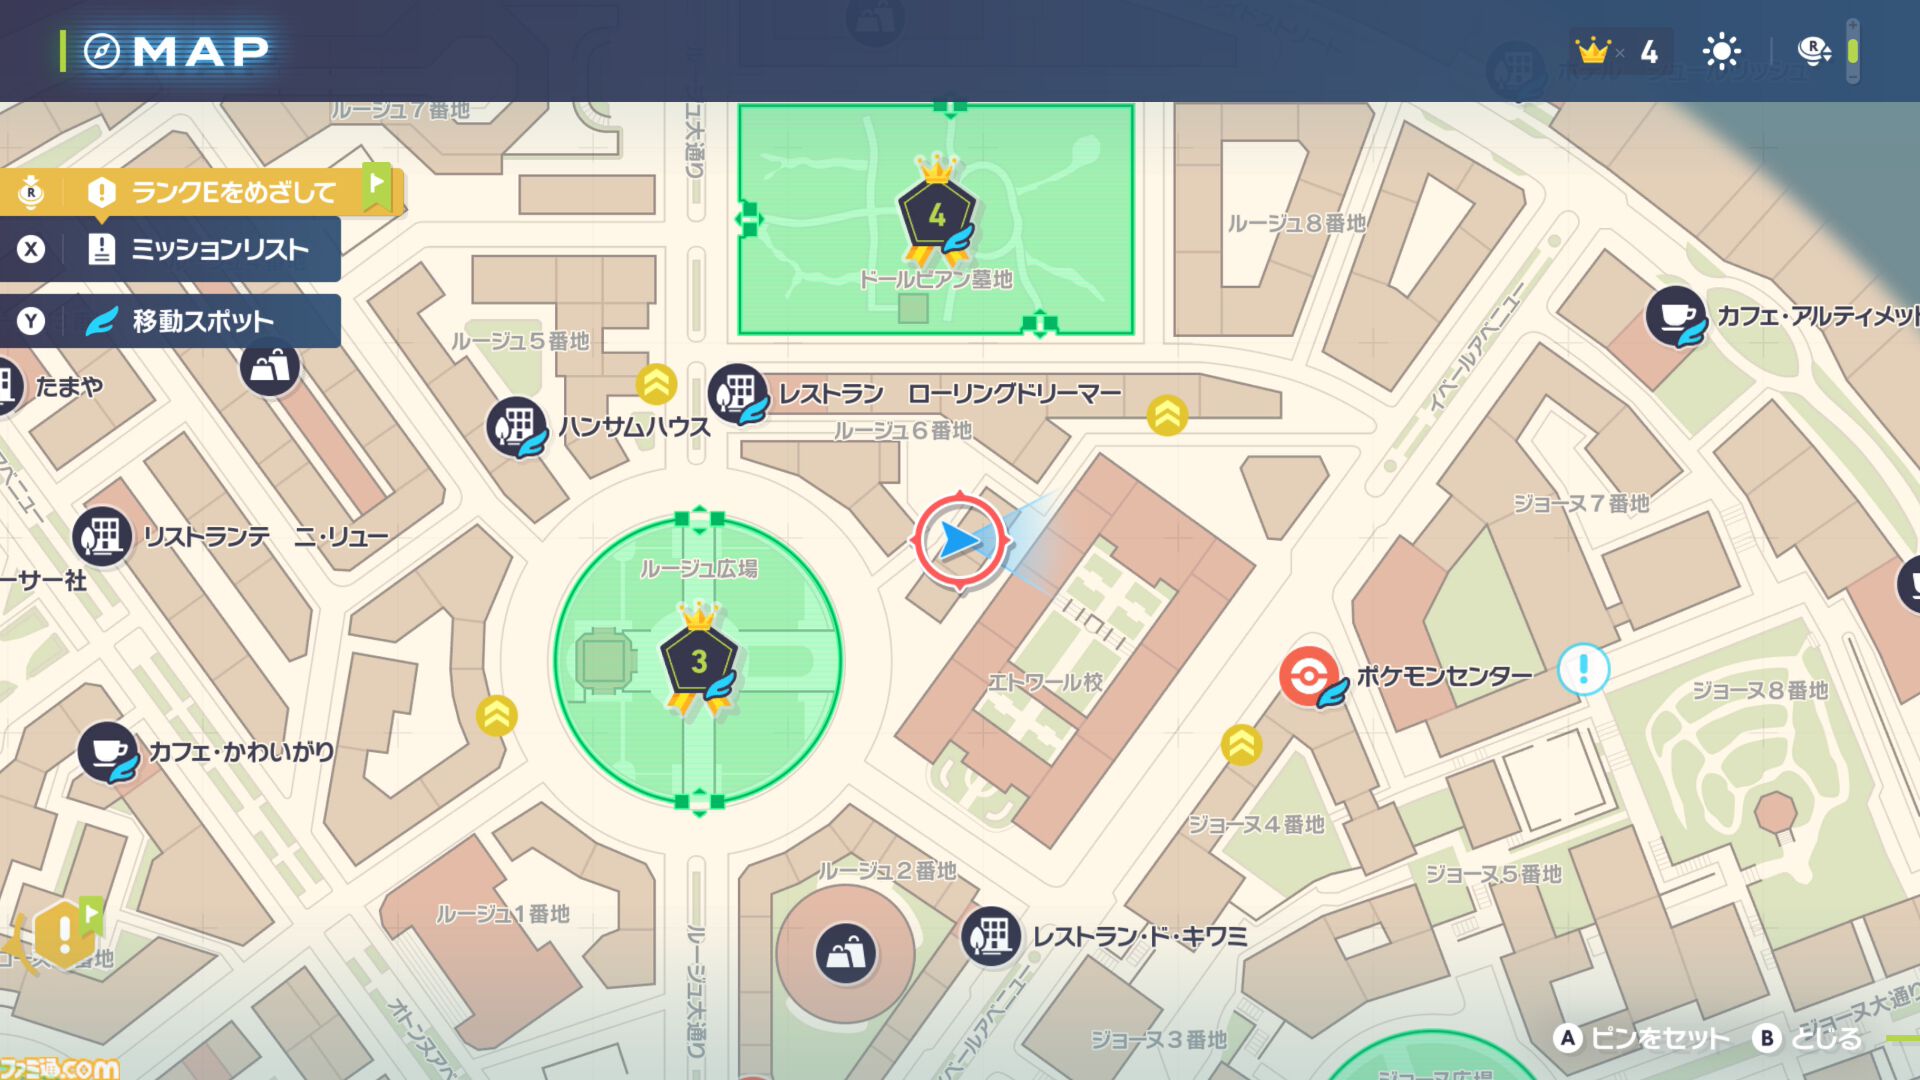Select the カフェ・アルティメット coffee cup icon

click(x=1676, y=316)
